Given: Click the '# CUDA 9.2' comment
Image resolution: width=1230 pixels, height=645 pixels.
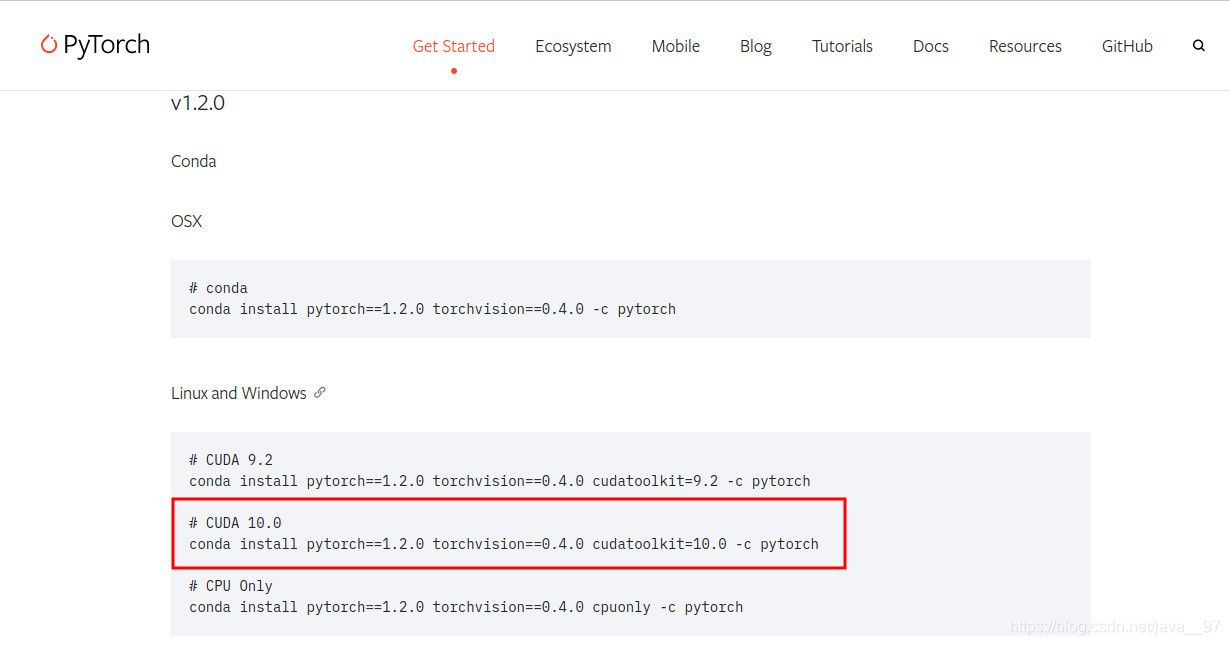Looking at the screenshot, I should [231, 460].
